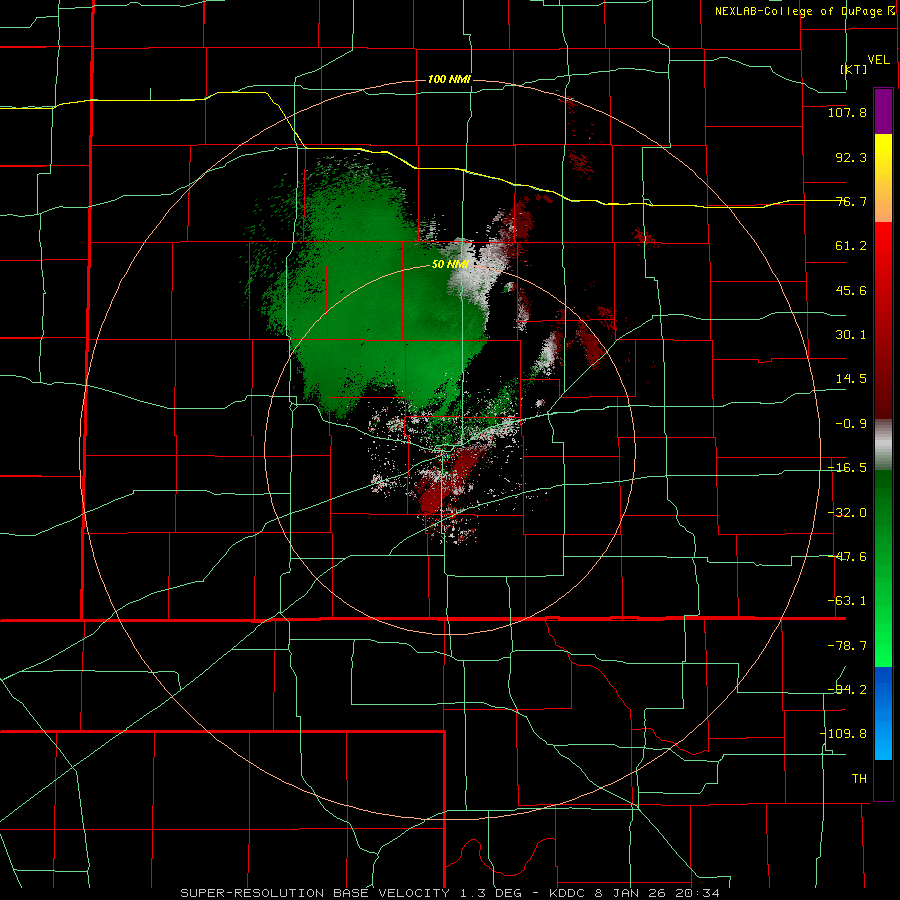Pick the gray segment of the color bar
This screenshot has height=900, width=900.
pyautogui.click(x=883, y=445)
